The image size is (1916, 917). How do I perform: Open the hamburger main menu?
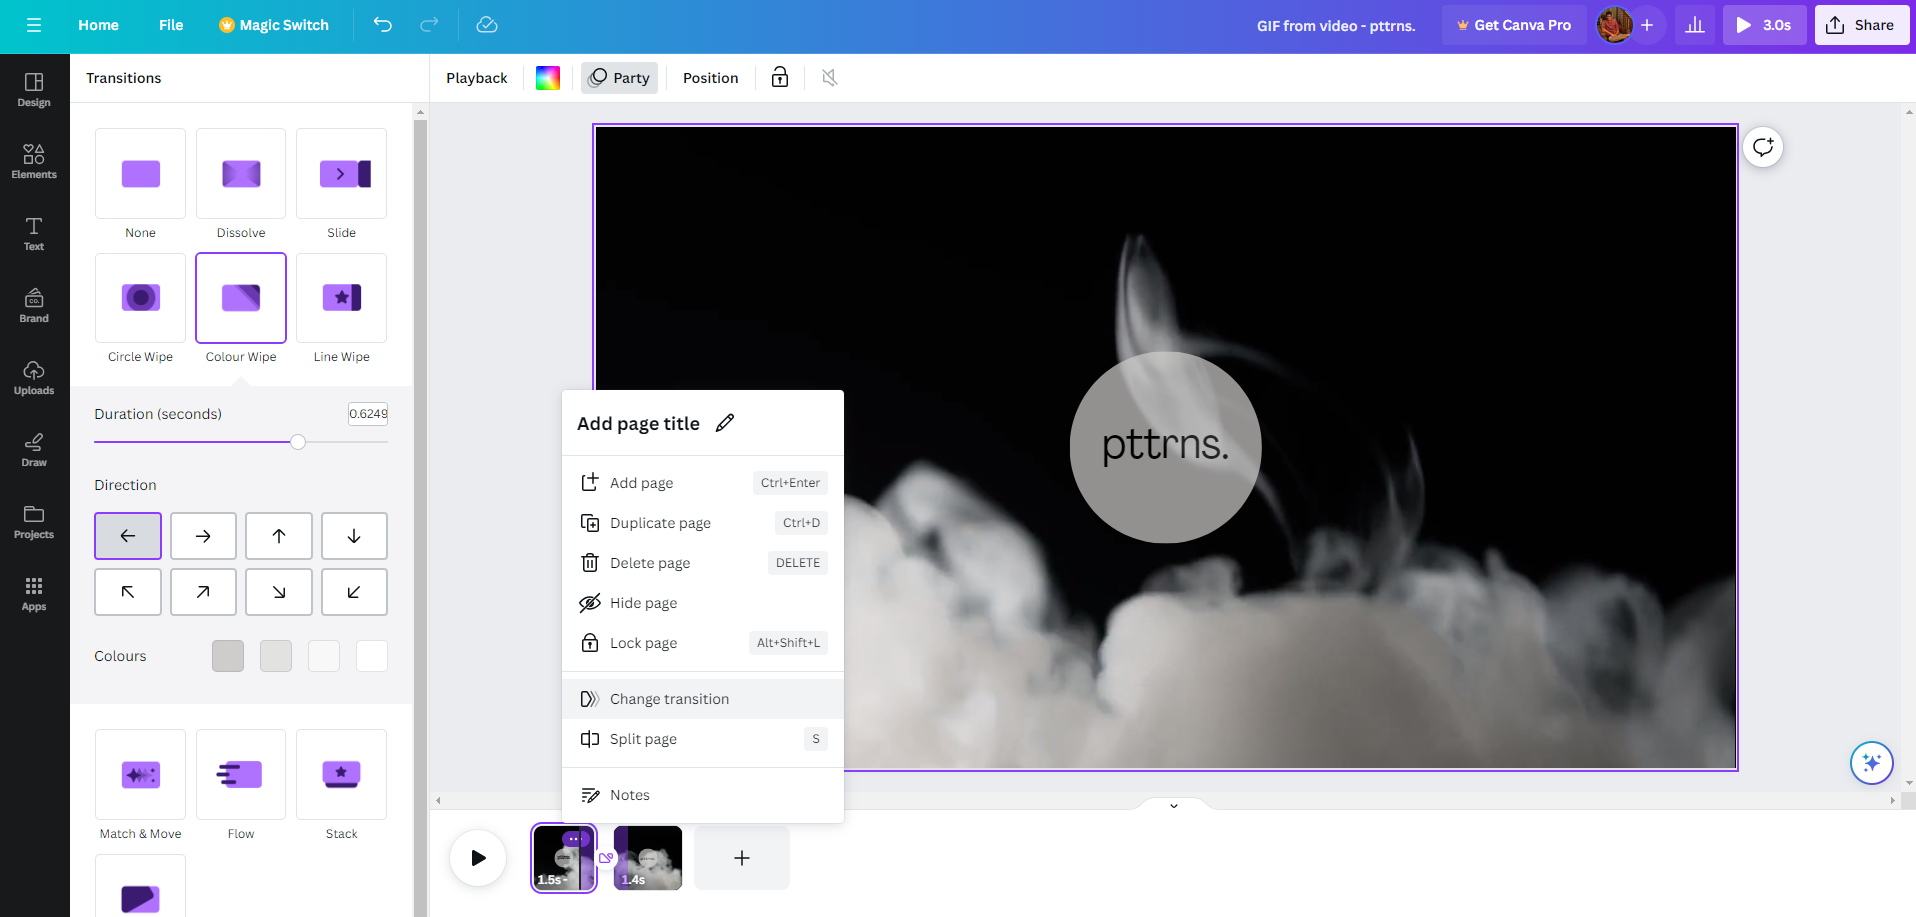click(x=34, y=25)
